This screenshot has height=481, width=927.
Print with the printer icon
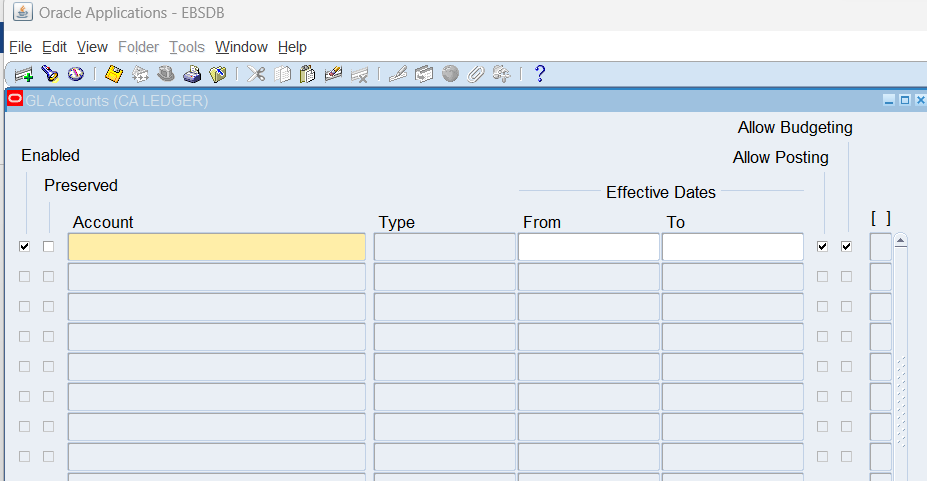192,74
